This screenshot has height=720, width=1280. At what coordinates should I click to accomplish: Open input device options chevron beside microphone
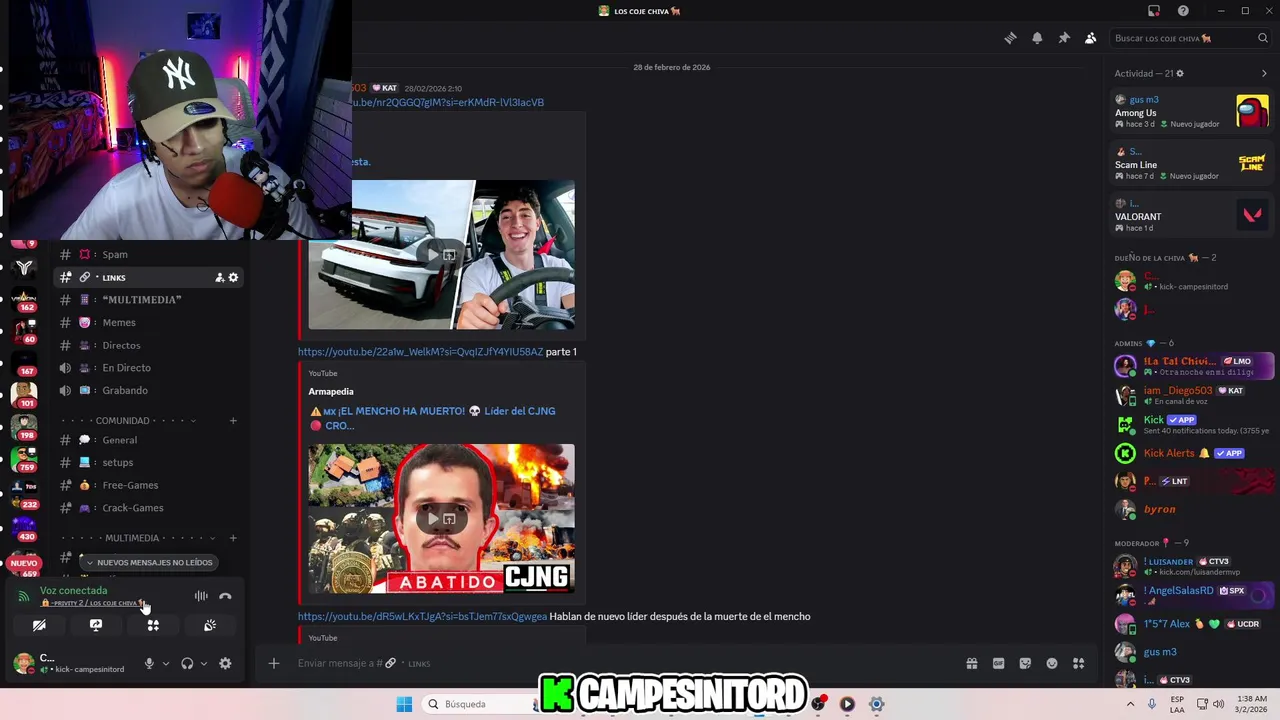coord(165,663)
